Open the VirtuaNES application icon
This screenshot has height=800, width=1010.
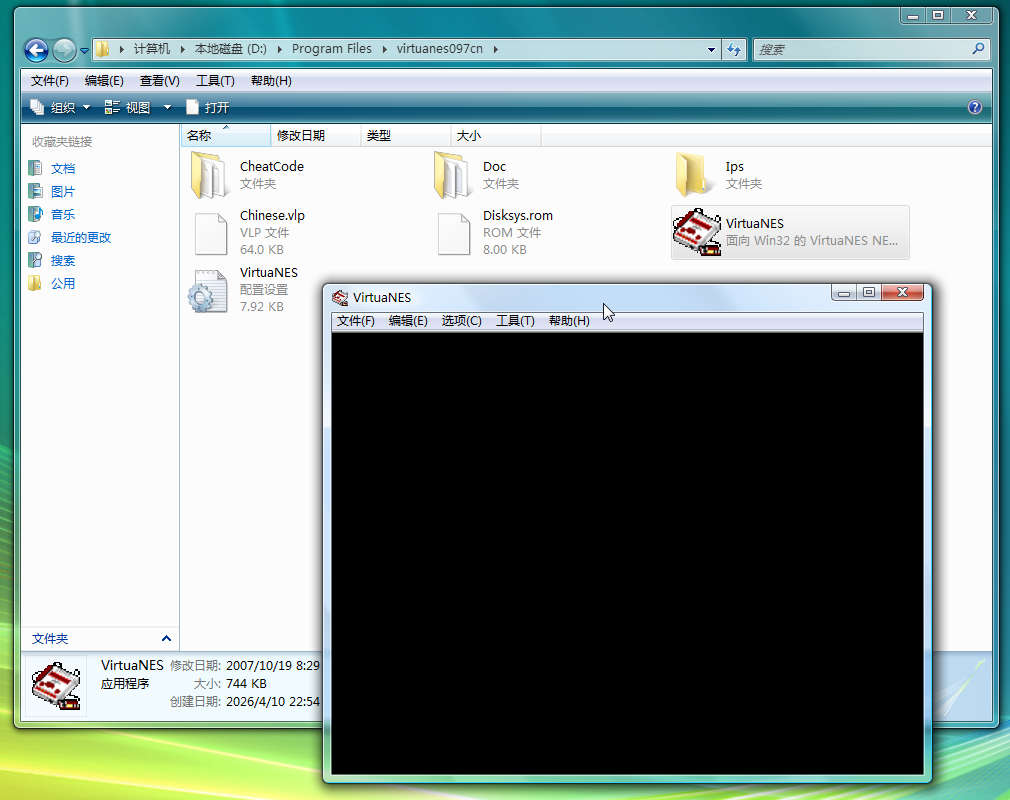(x=696, y=232)
